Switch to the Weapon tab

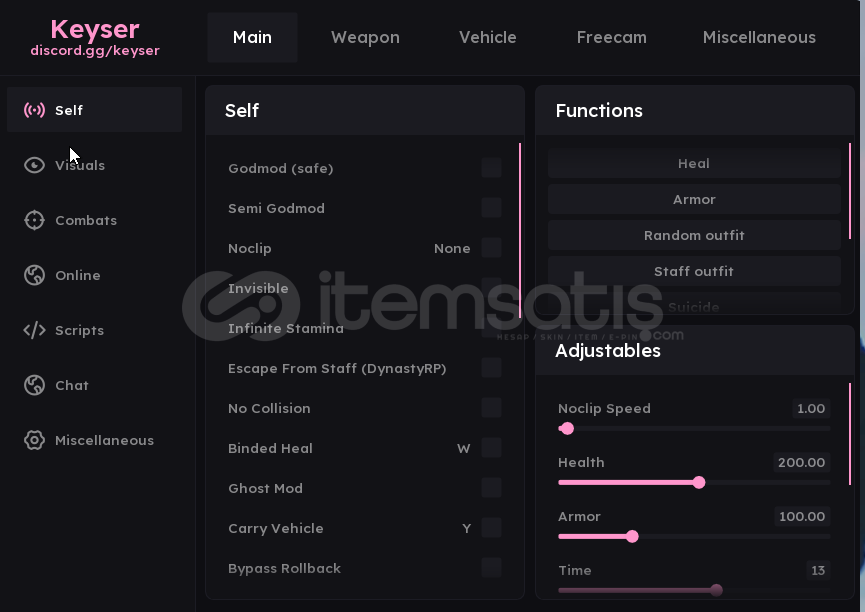coord(365,37)
